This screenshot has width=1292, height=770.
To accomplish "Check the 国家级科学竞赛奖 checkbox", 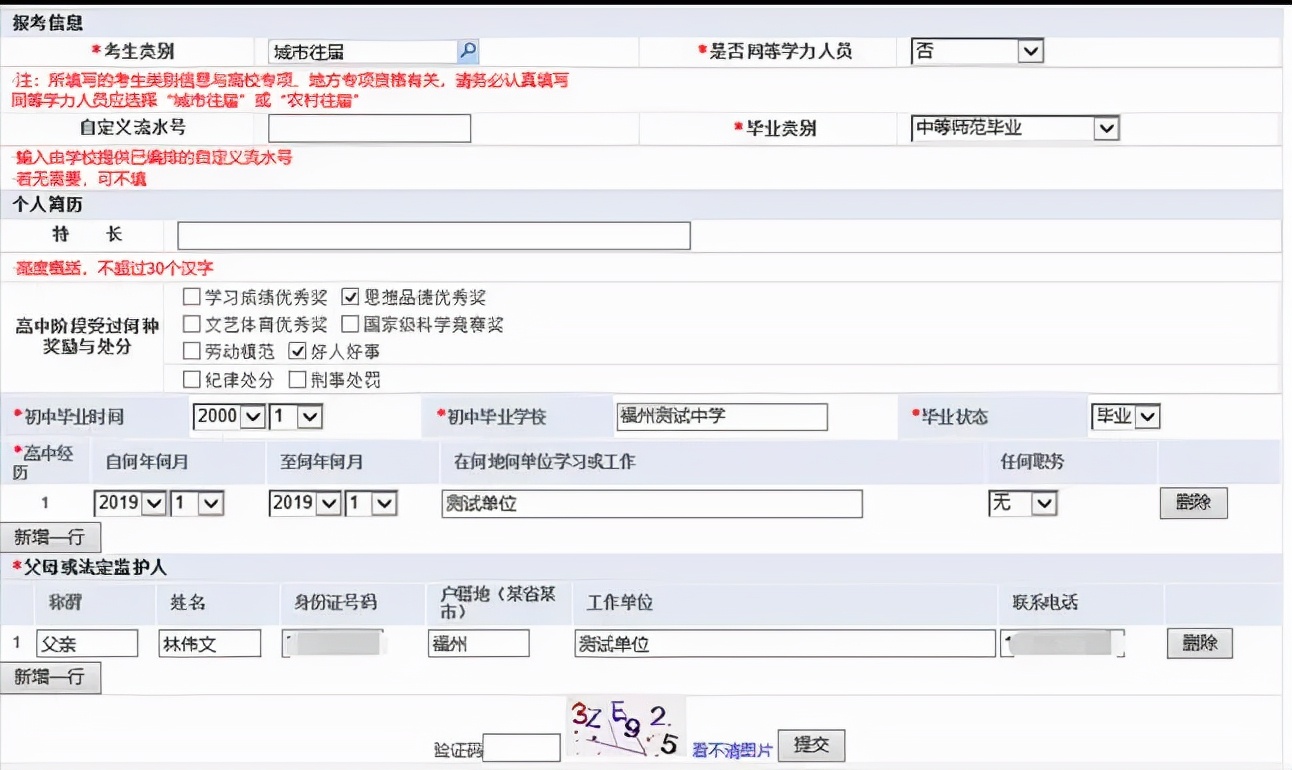I will coord(351,325).
